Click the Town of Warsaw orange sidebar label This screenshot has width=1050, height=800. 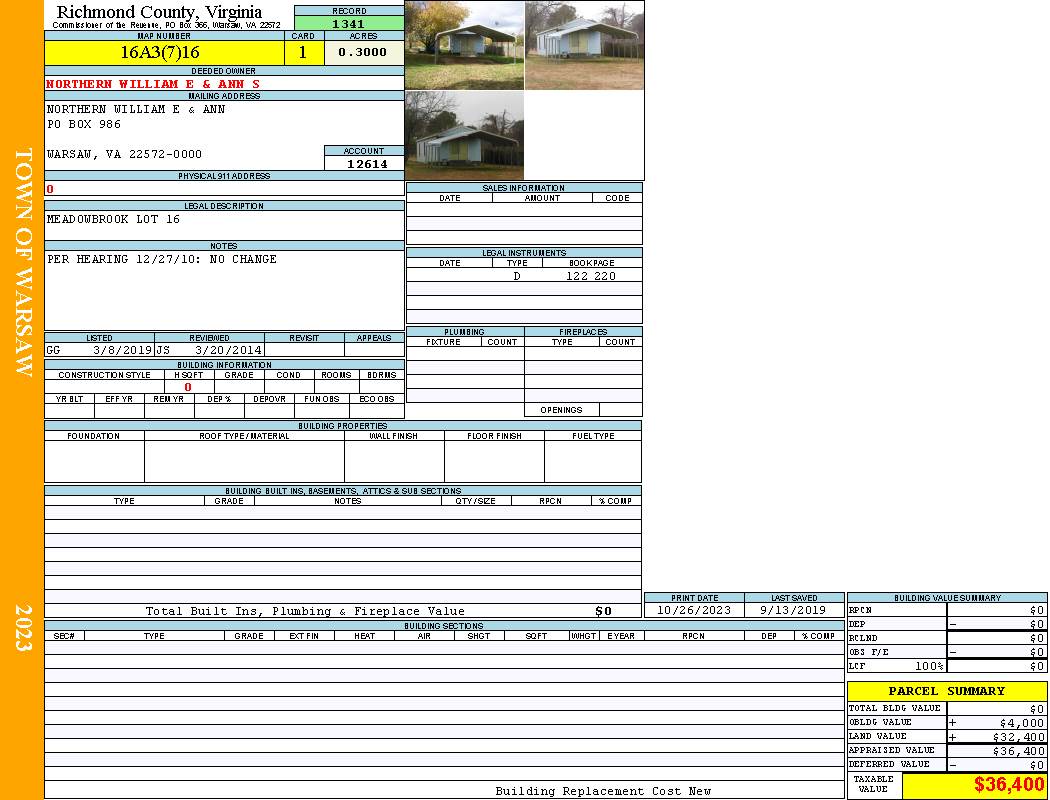click(22, 262)
